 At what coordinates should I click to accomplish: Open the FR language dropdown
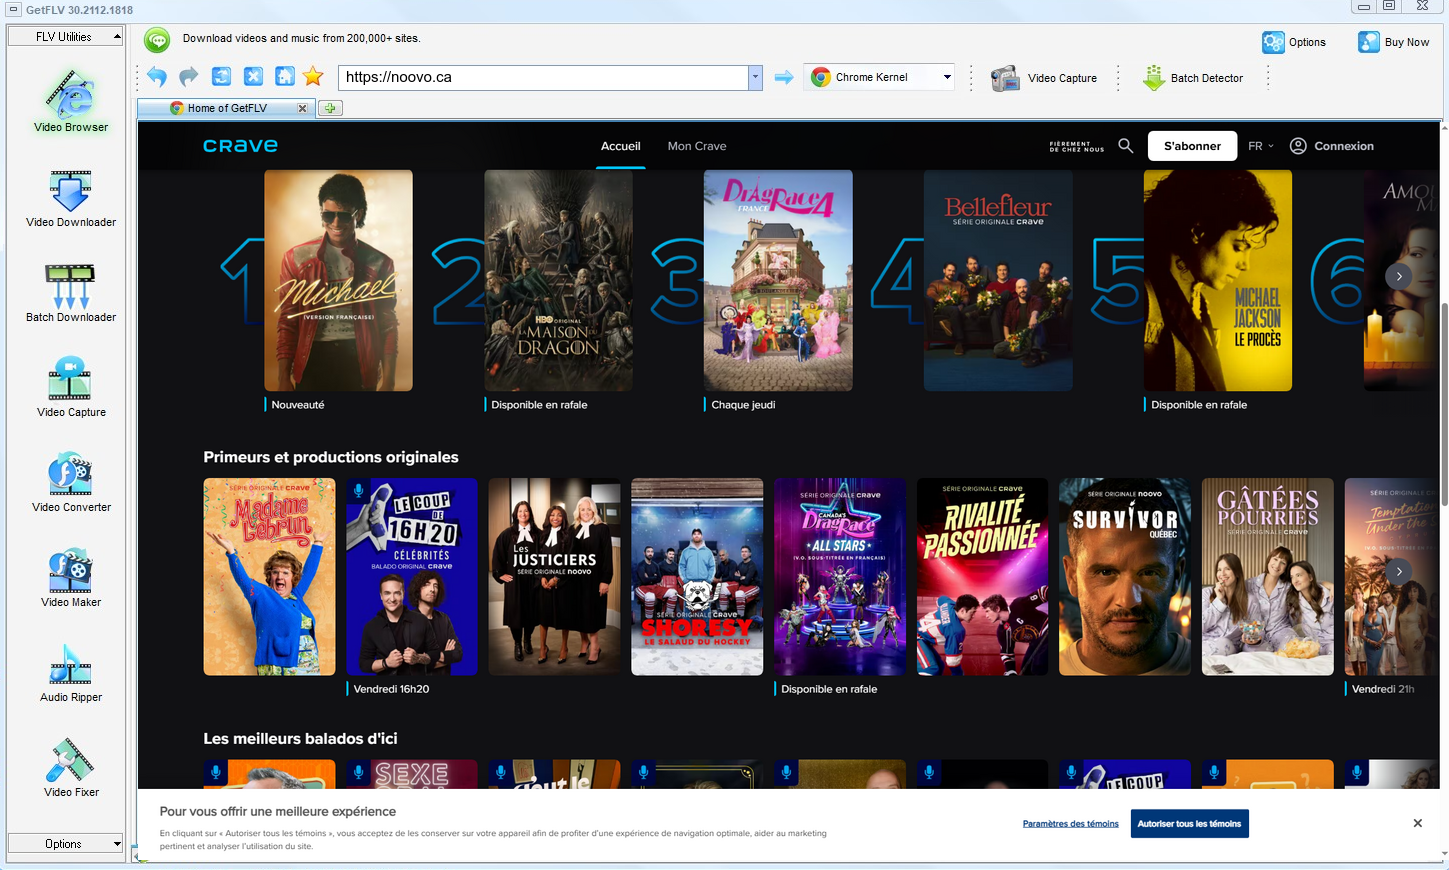(1261, 146)
